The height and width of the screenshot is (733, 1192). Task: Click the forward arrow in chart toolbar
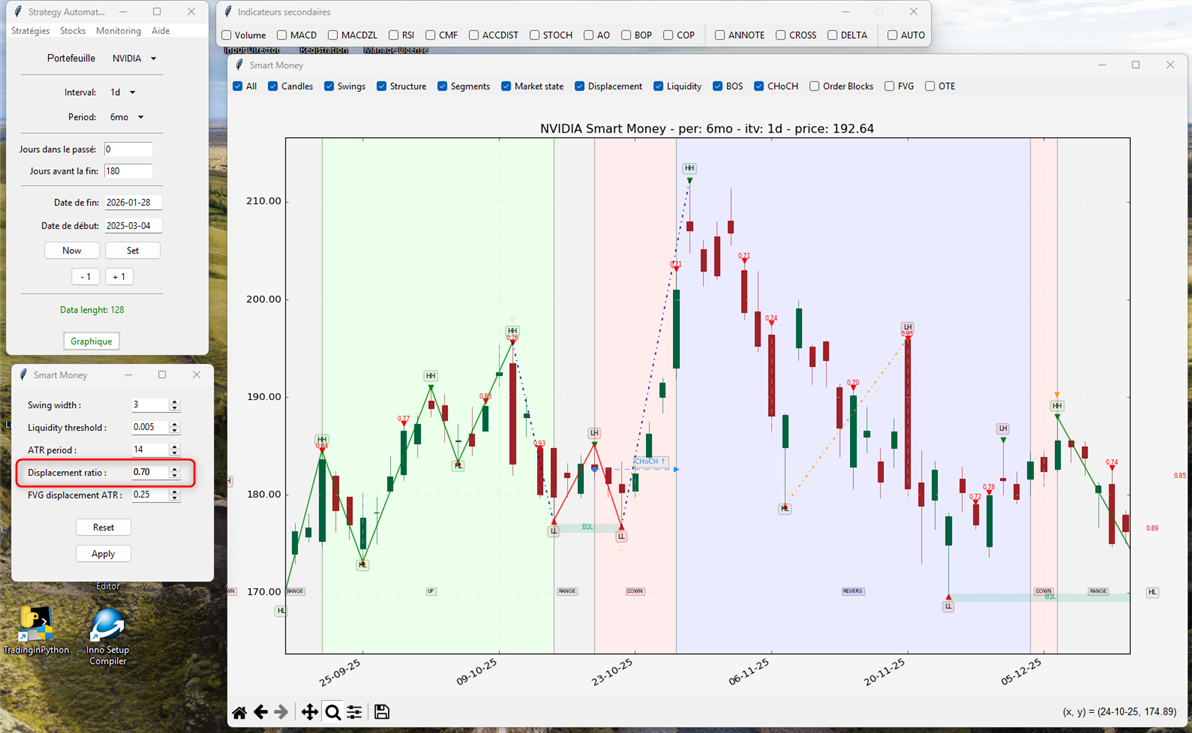click(x=281, y=712)
